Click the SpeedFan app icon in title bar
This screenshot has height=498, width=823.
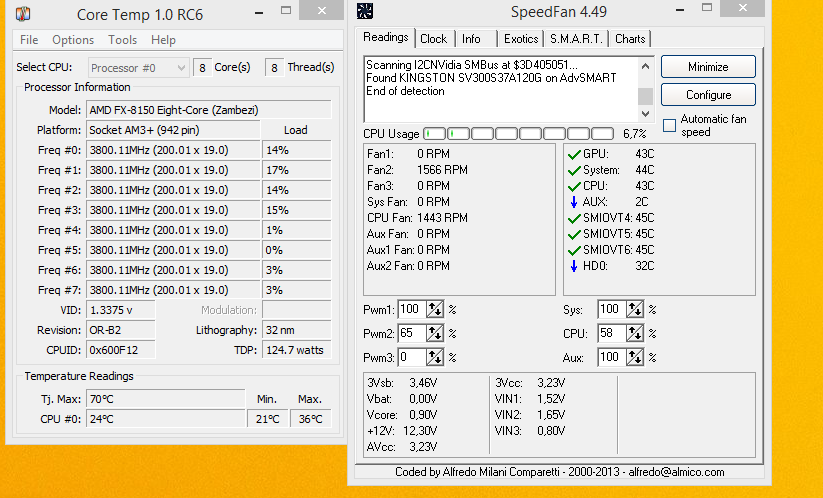coord(365,11)
